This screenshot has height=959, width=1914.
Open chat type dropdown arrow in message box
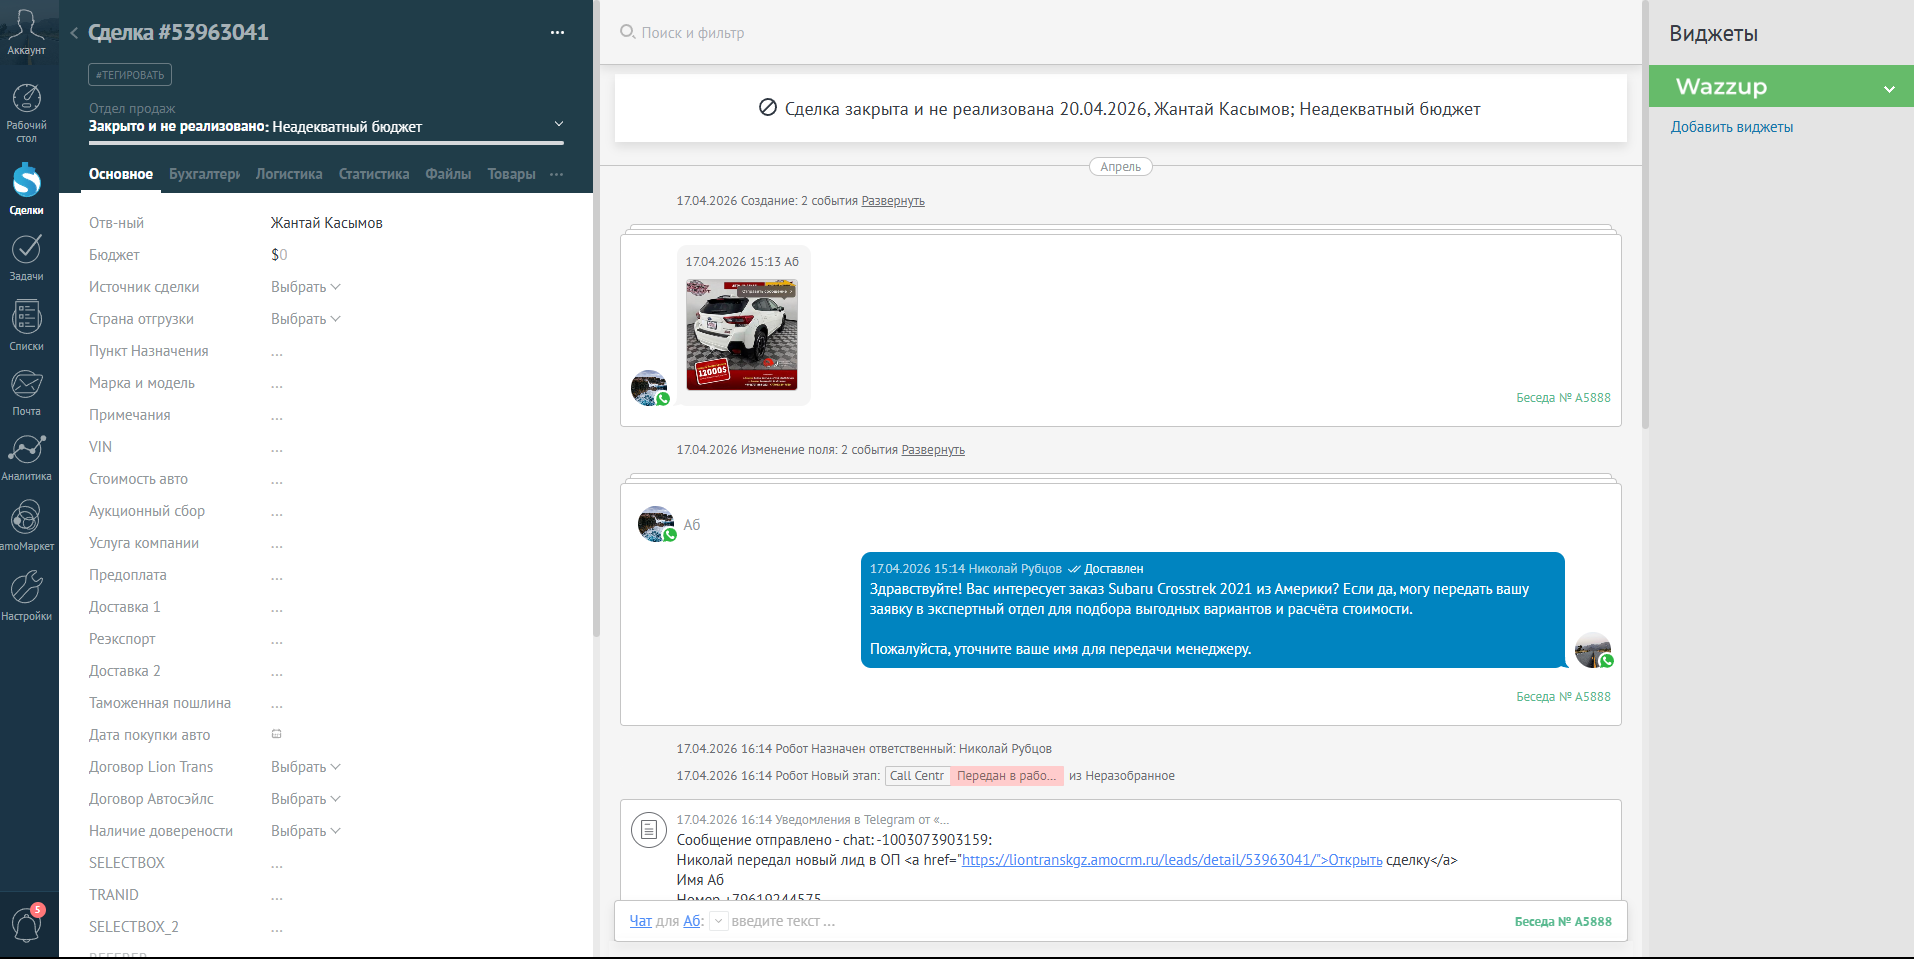718,922
